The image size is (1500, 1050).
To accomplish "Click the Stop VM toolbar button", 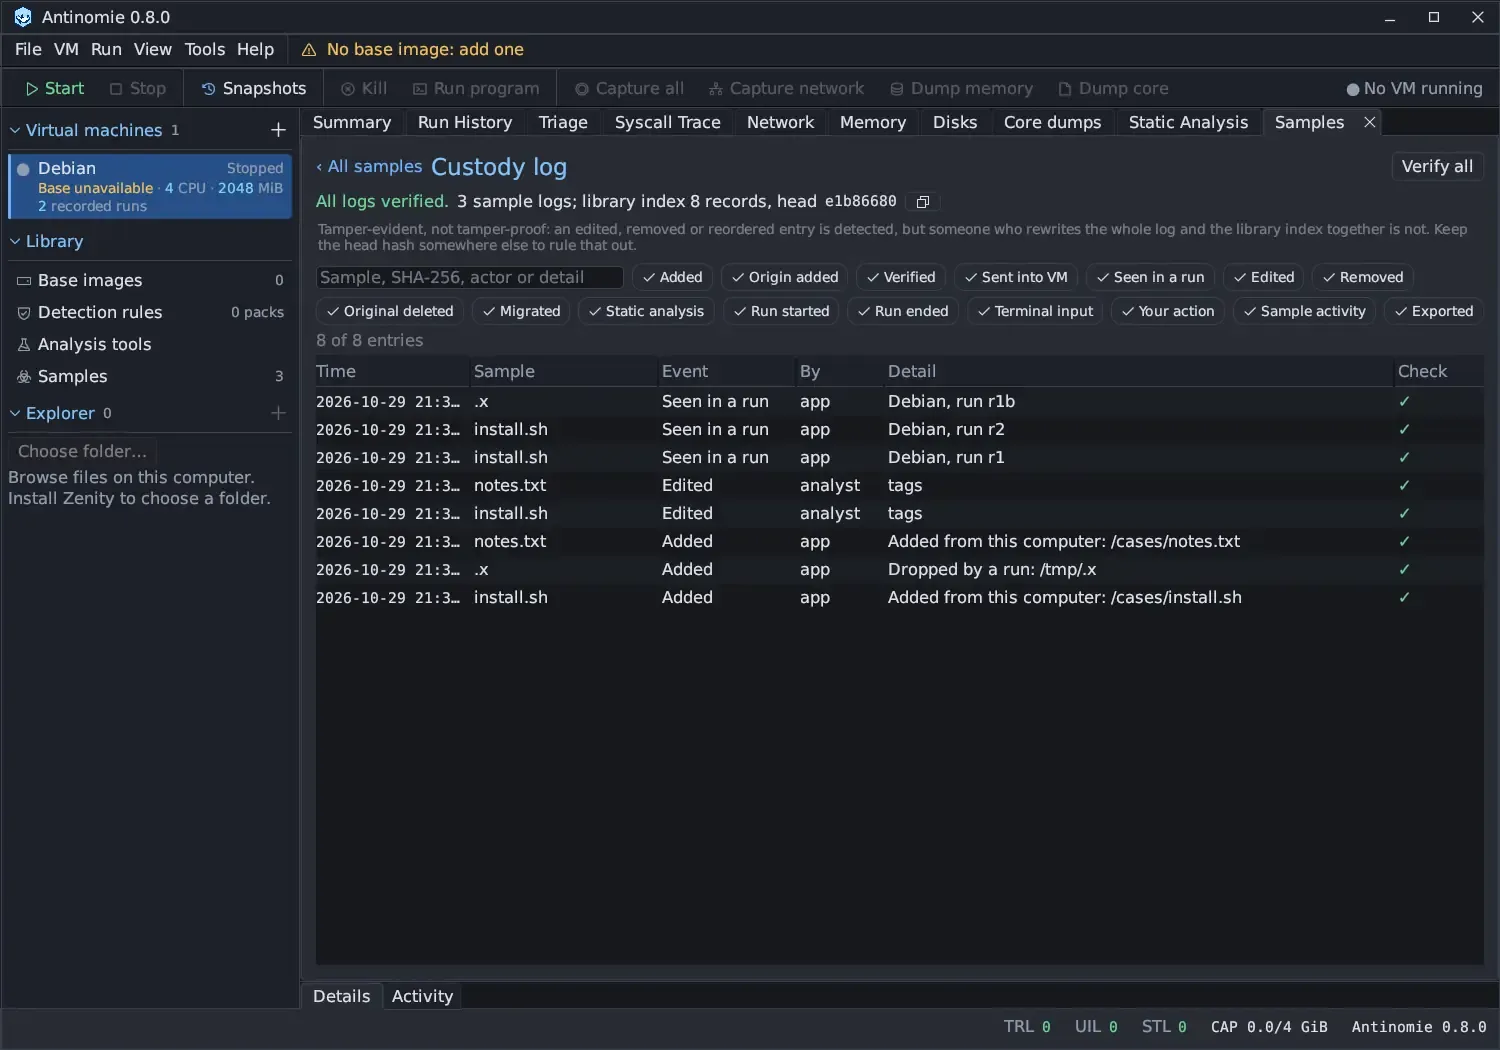I will (138, 88).
